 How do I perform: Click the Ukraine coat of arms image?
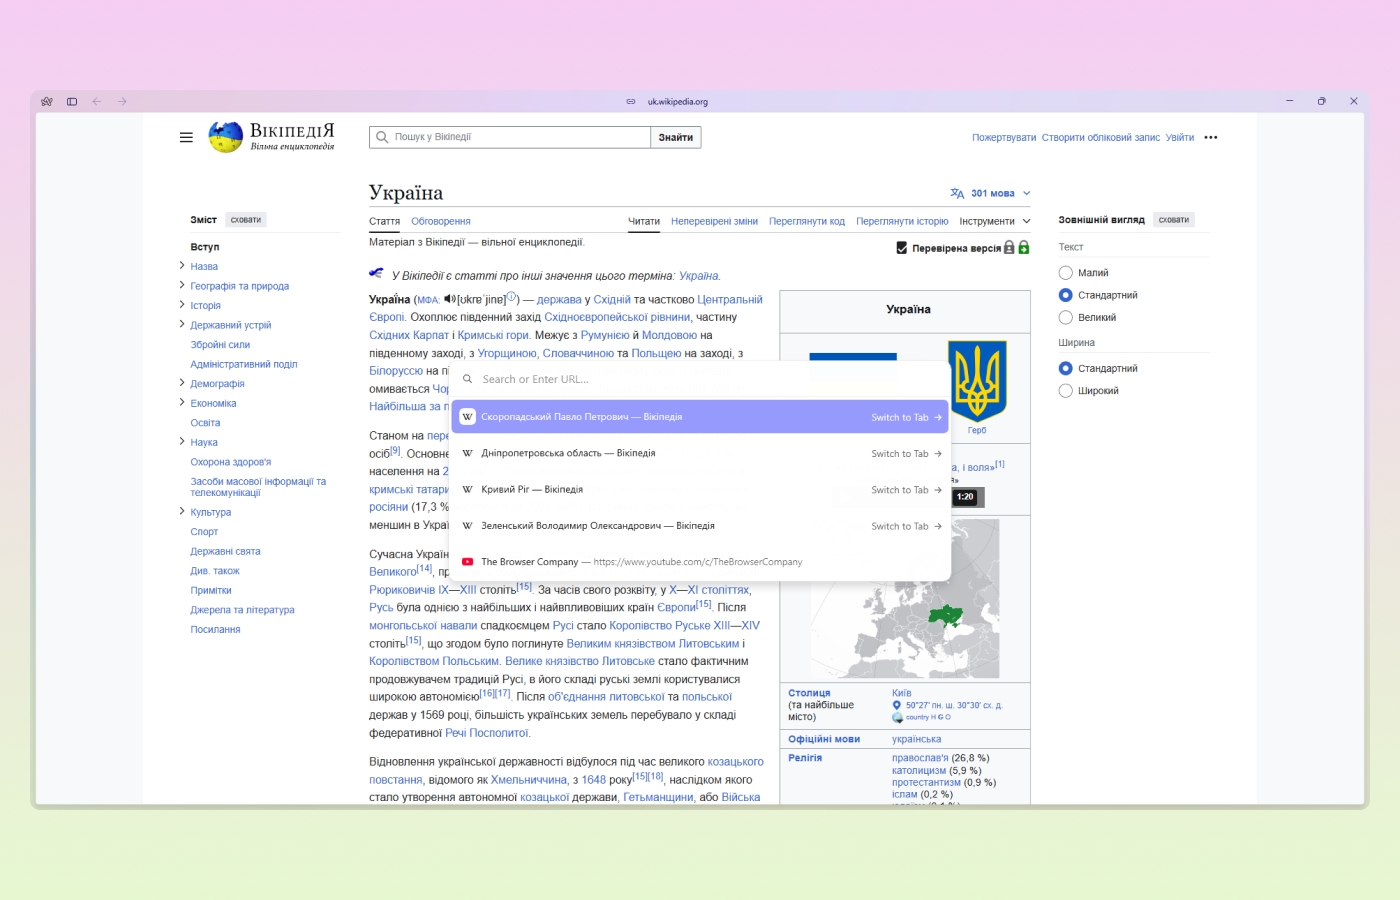[x=977, y=380]
